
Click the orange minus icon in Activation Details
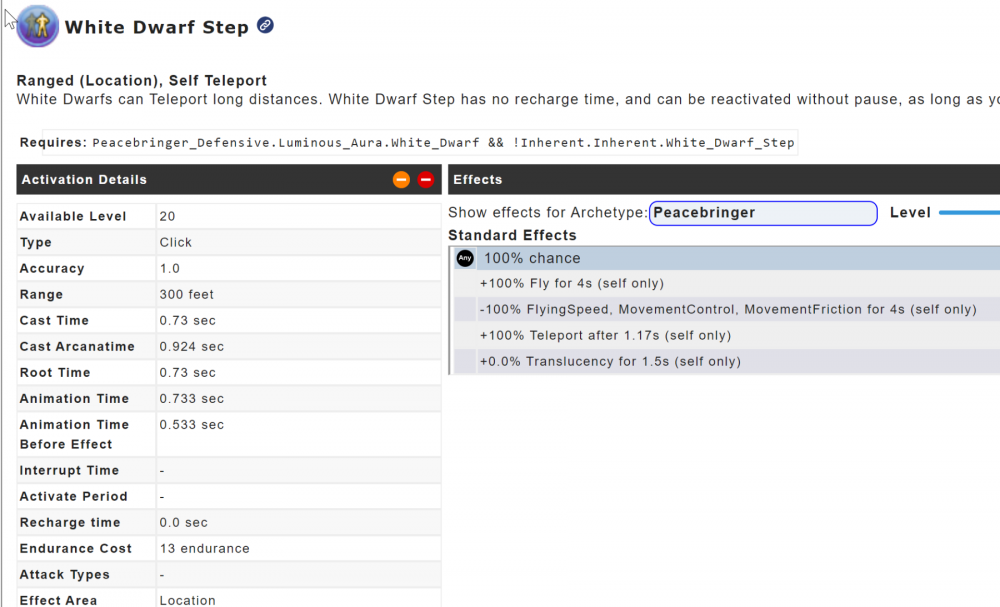(x=401, y=180)
